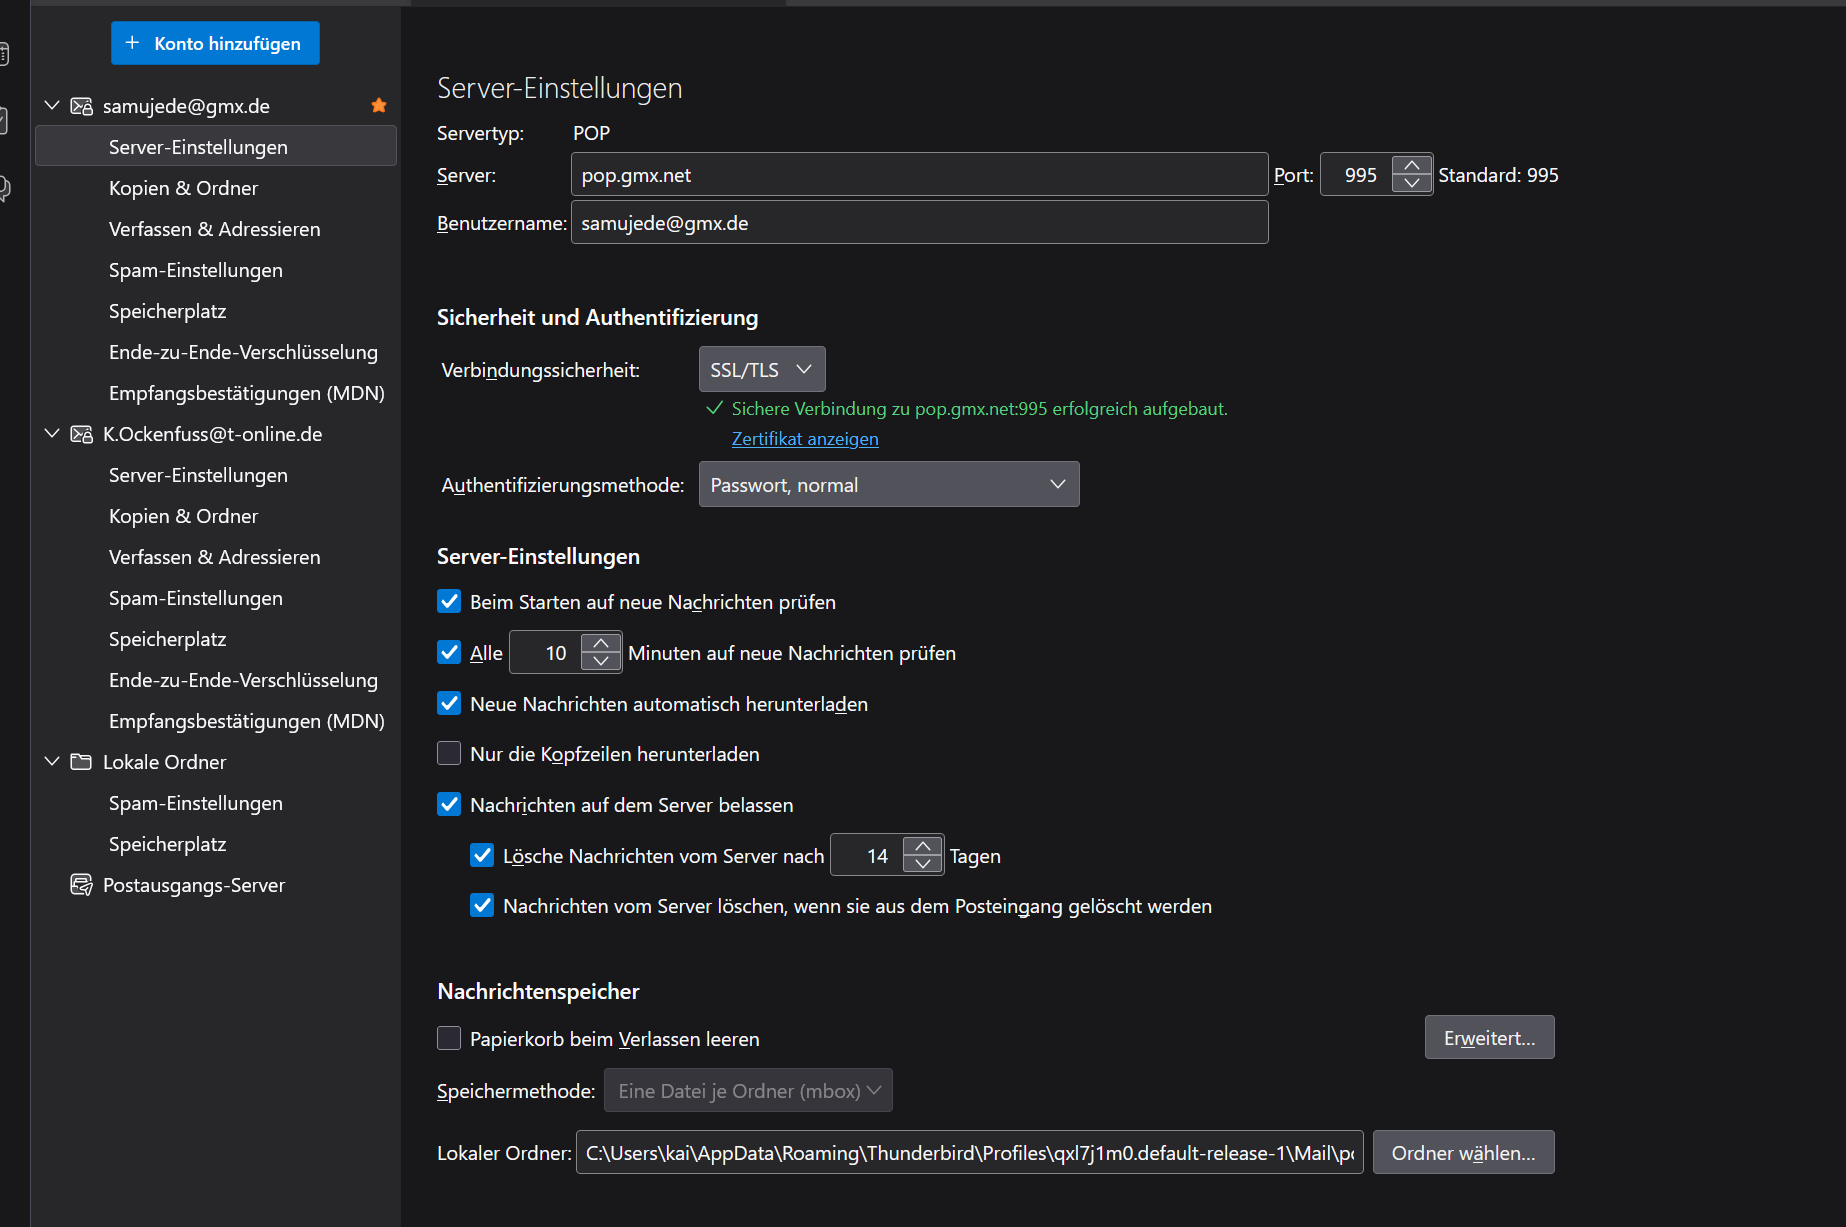This screenshot has height=1227, width=1846.
Task: Add a new account with Konto hinzufügen
Action: (x=215, y=43)
